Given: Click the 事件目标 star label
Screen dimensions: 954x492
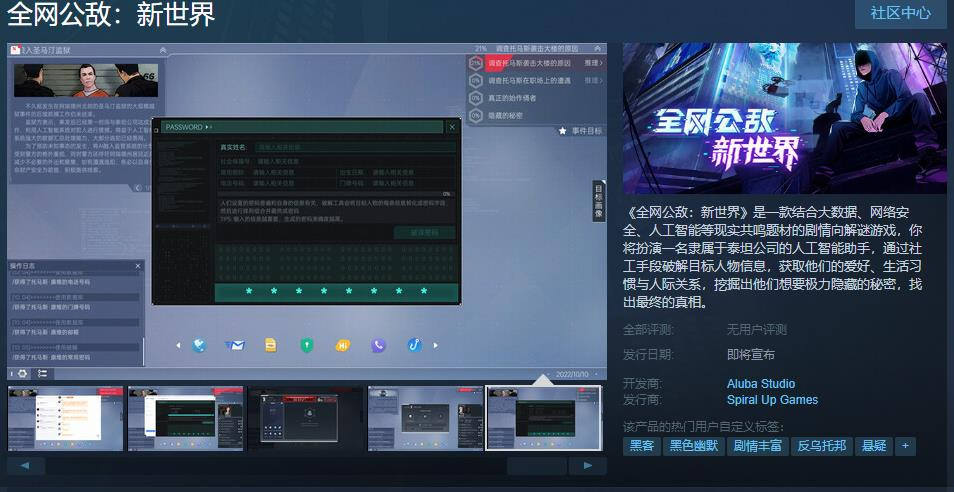Looking at the screenshot, I should tap(580, 131).
